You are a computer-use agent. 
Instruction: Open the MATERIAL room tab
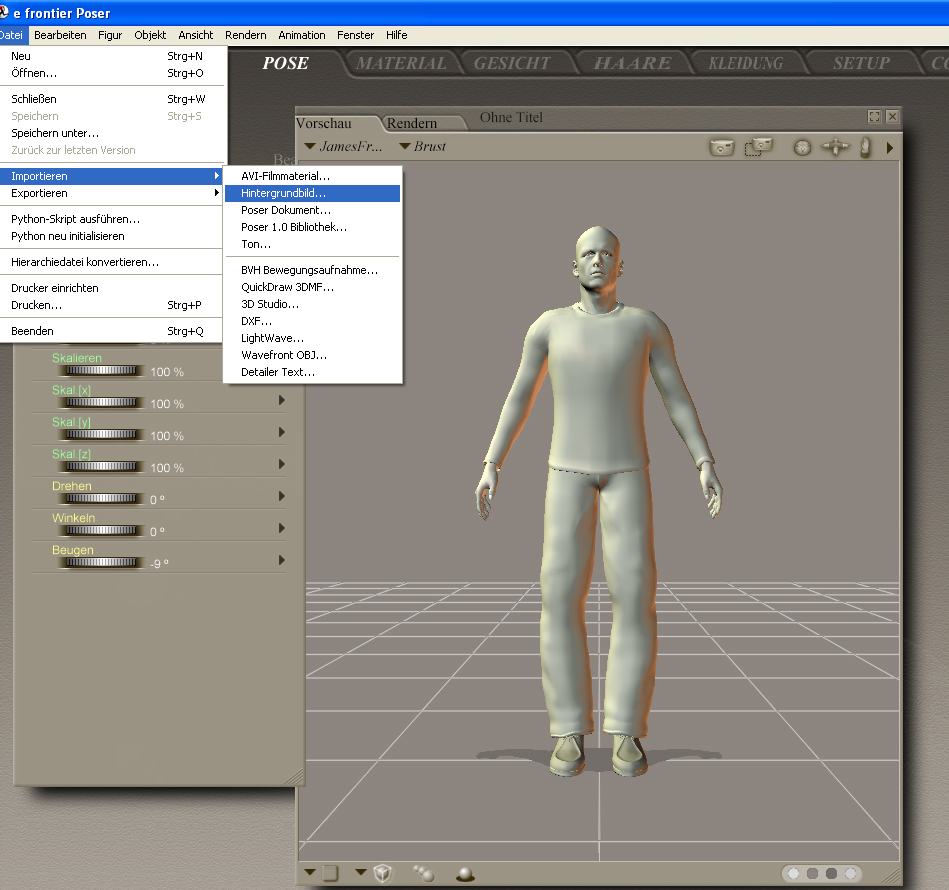pyautogui.click(x=401, y=63)
